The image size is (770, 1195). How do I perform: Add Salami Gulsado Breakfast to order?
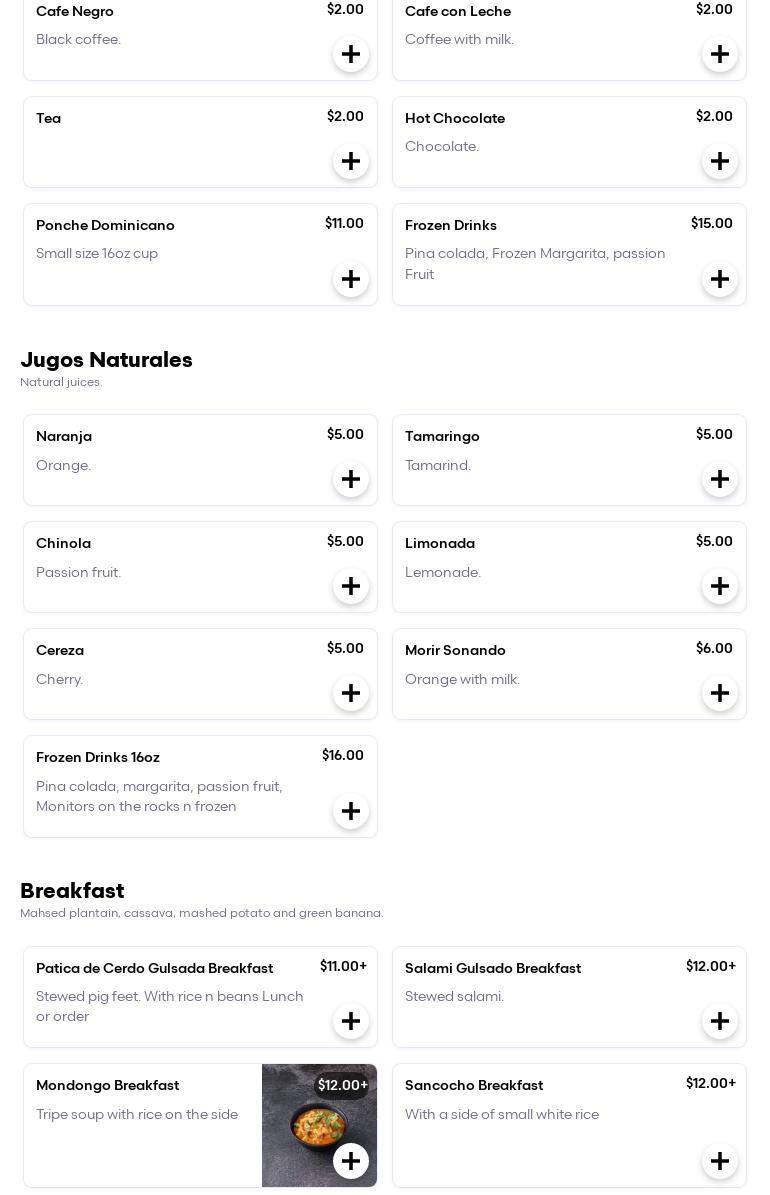720,1021
